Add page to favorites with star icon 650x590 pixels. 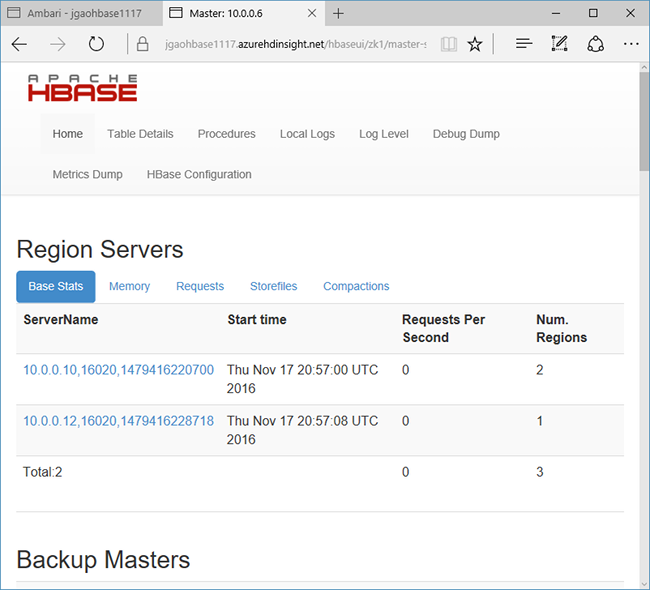coord(475,44)
